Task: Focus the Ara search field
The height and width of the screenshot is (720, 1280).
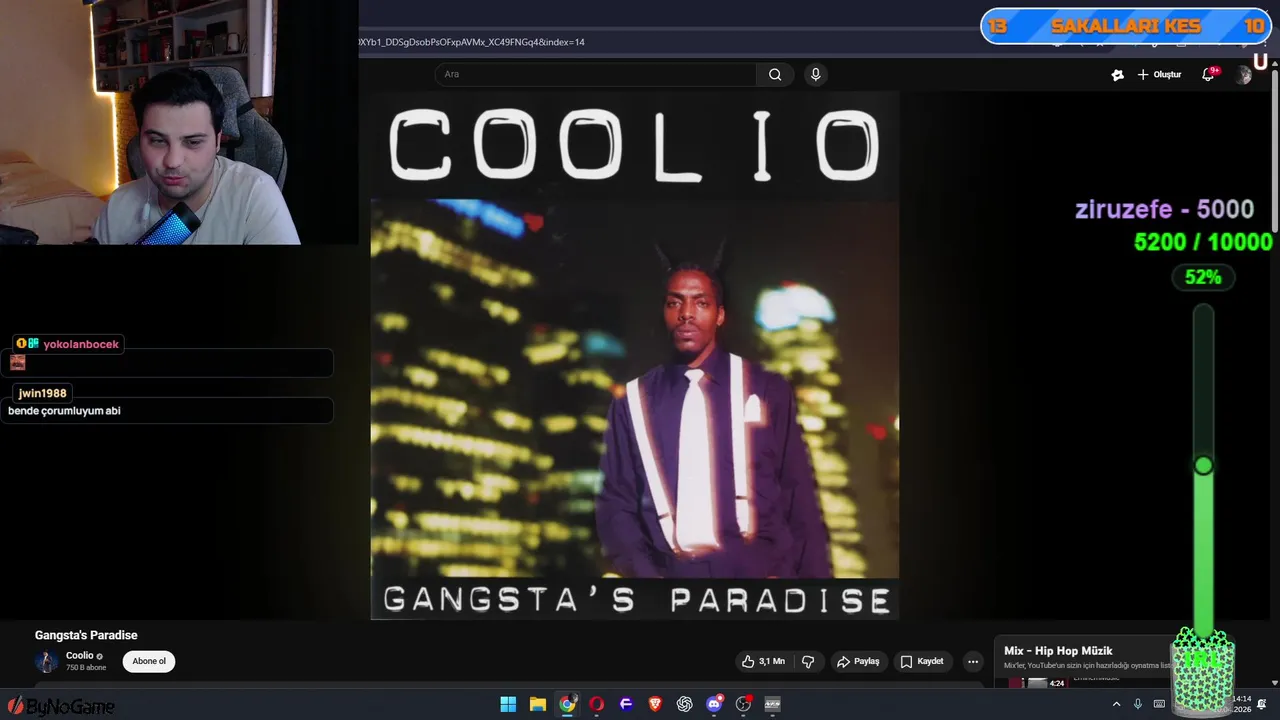Action: click(x=597, y=74)
